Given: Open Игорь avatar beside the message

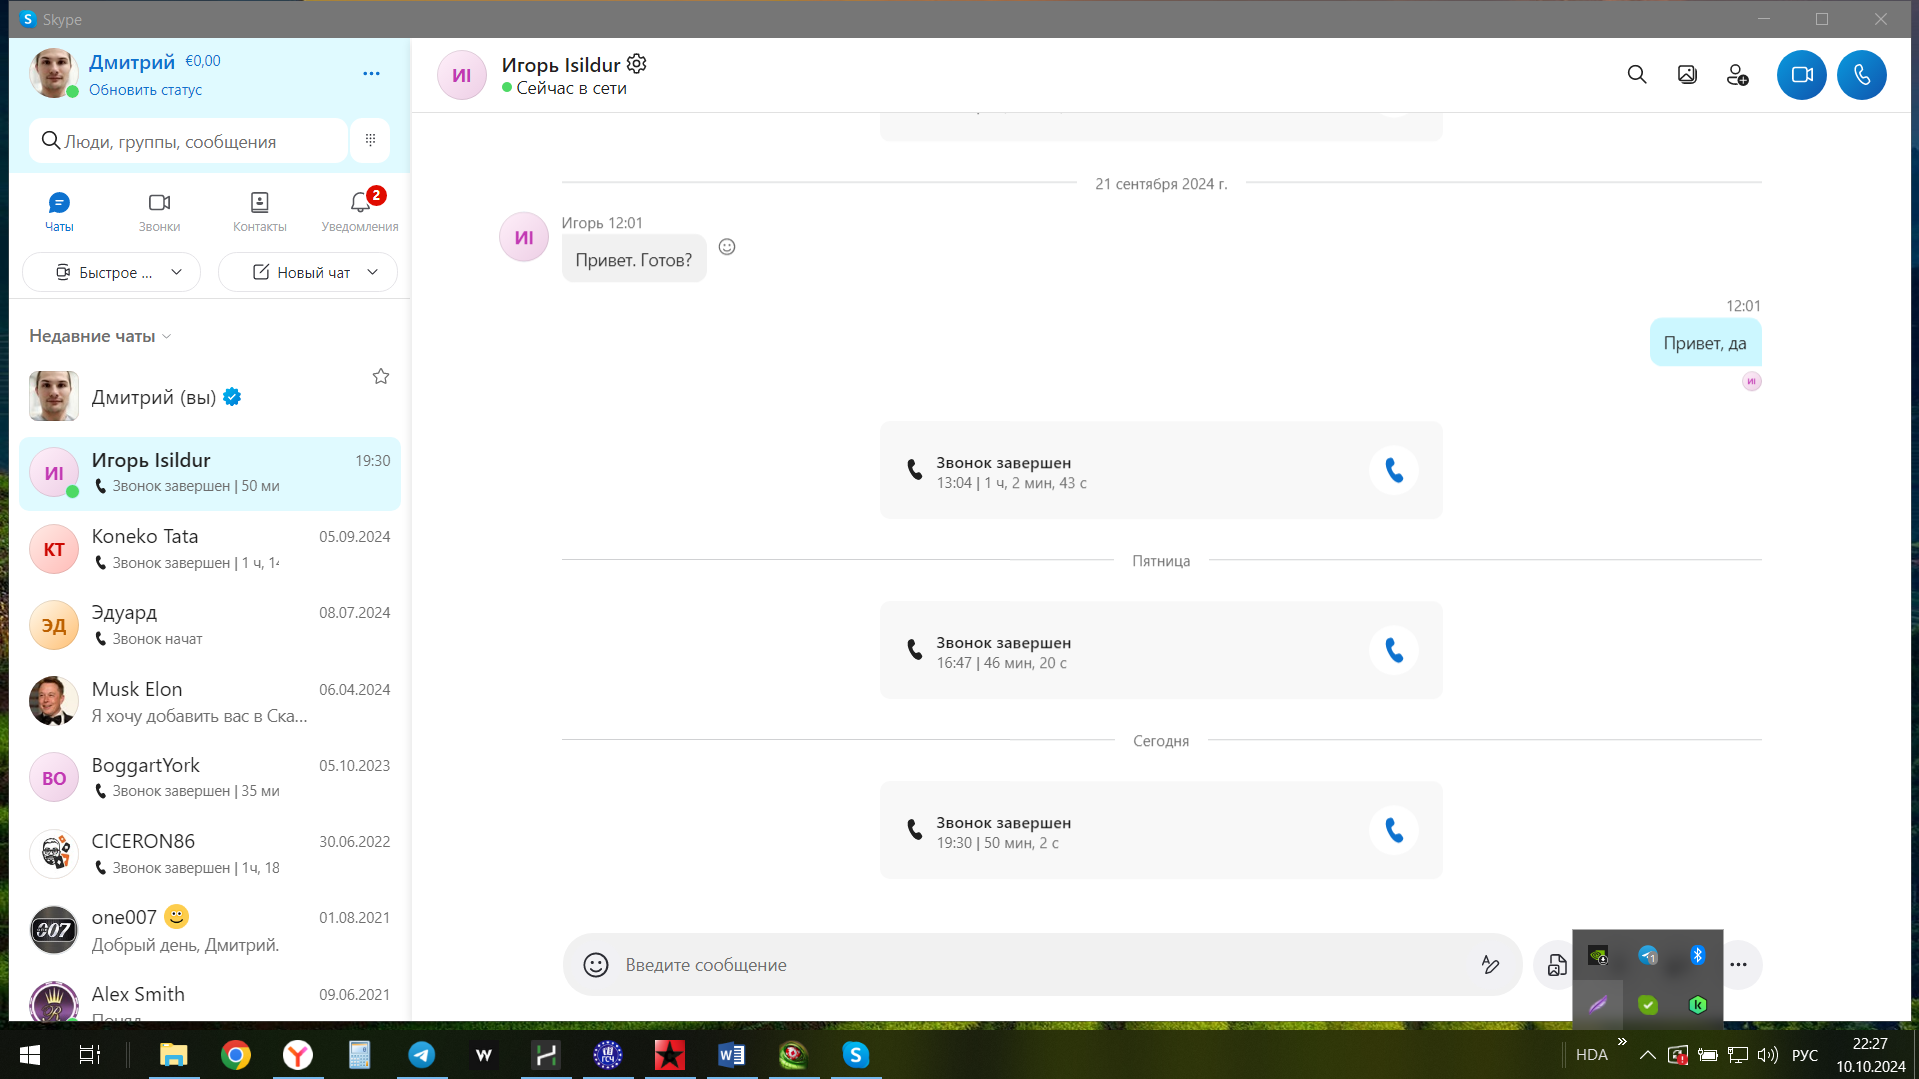Looking at the screenshot, I should tap(524, 237).
